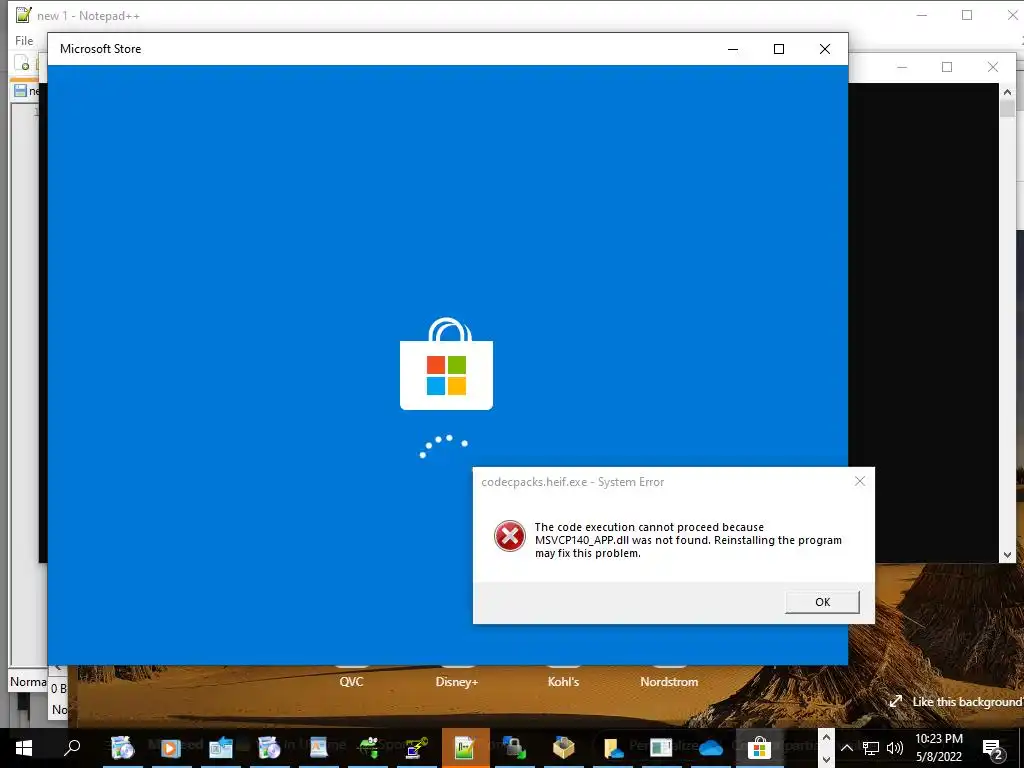Click the Nordstrom label on the desktop
This screenshot has width=1024, height=768.
[x=669, y=682]
